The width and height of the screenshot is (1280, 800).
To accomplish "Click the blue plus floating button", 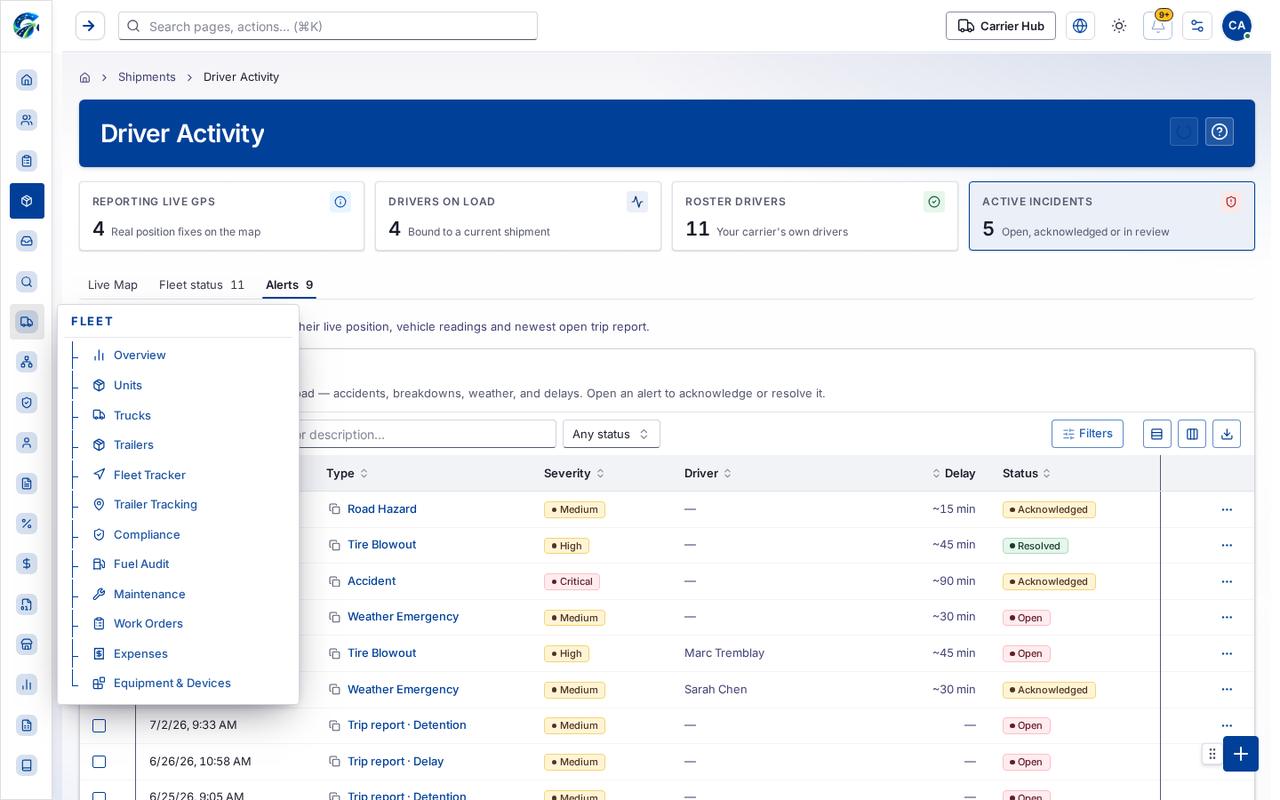I will pyautogui.click(x=1241, y=754).
